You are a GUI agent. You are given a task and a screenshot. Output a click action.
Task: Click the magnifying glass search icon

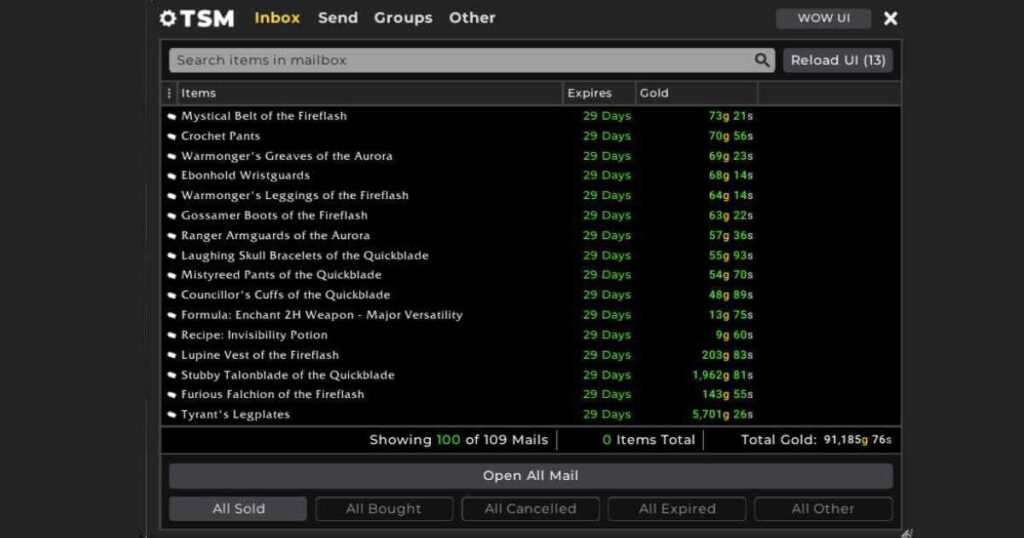tap(762, 60)
